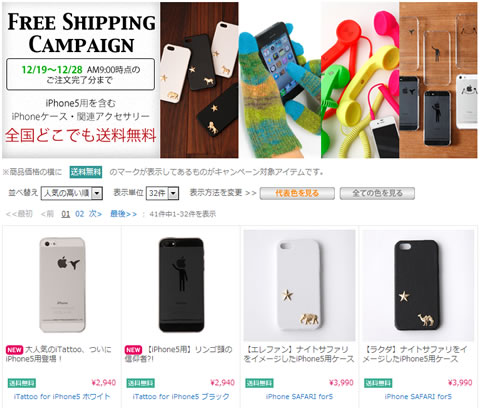
Task: Click the Free Shipping Campaign banner
Action: coord(240,80)
